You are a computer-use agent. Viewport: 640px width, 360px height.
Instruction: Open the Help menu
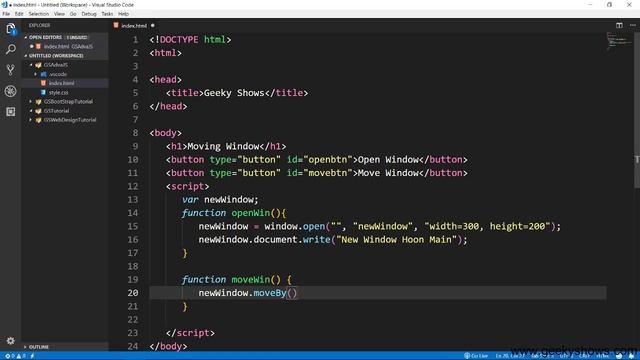pyautogui.click(x=123, y=14)
